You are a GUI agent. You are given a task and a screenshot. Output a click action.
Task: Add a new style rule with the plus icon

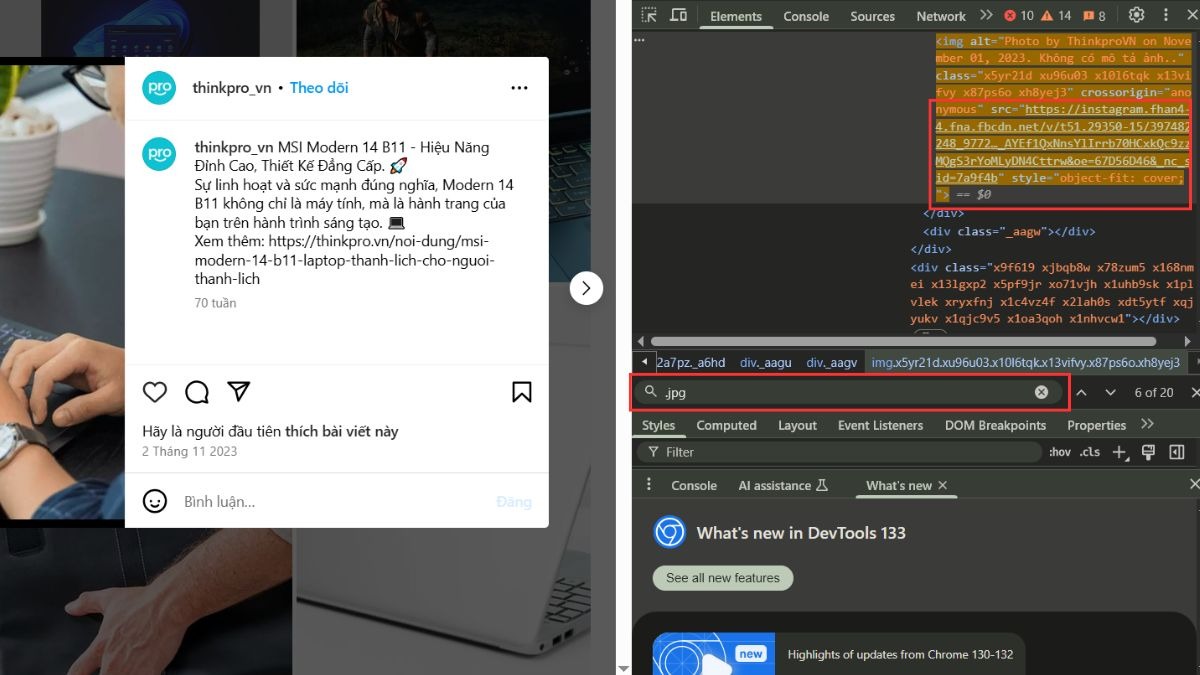tap(1120, 452)
